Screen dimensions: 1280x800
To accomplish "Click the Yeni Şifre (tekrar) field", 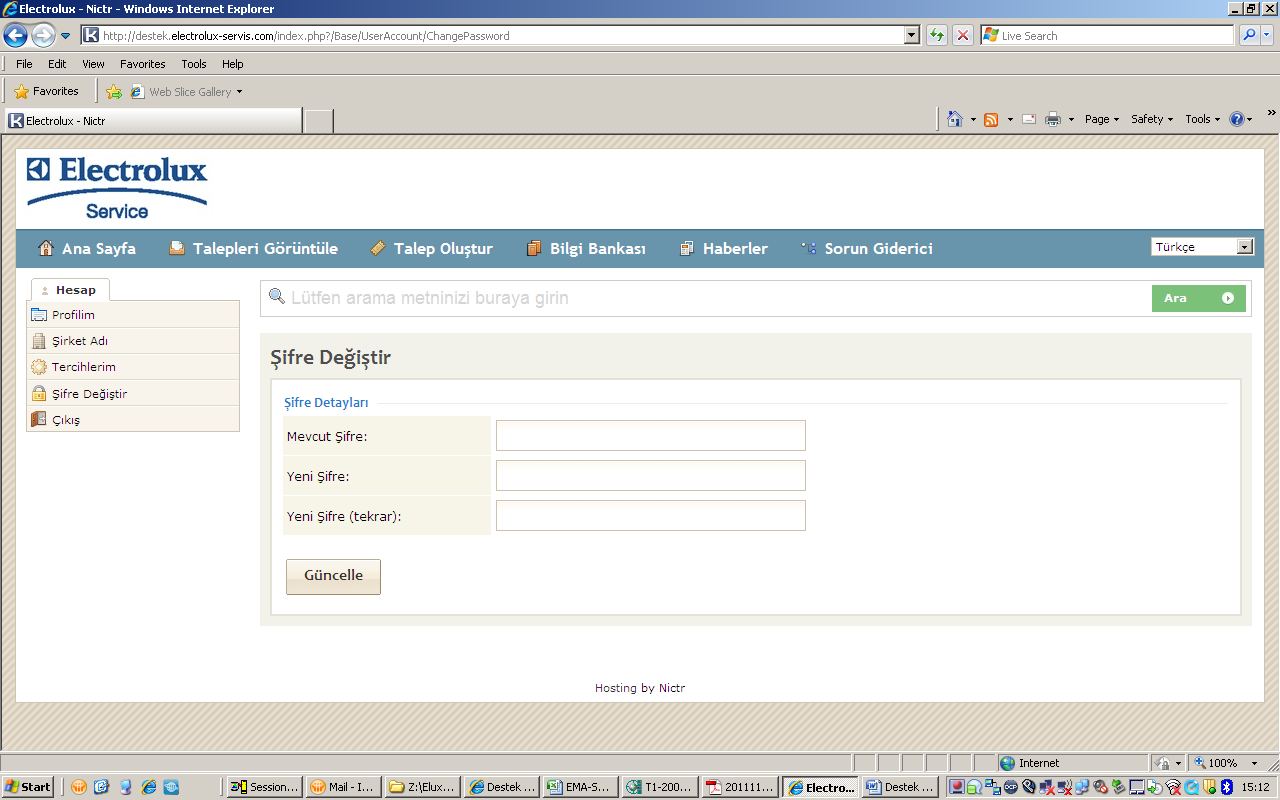I will point(651,516).
